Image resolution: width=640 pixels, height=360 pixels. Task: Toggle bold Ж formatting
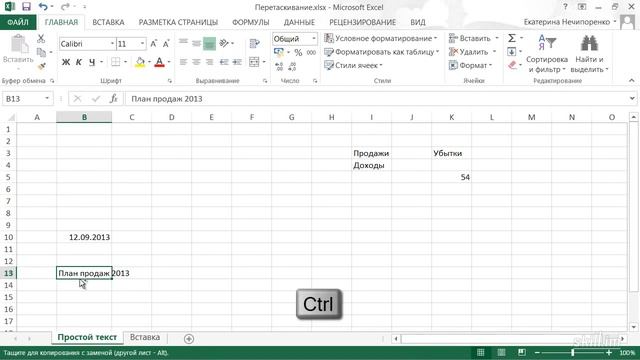coord(66,62)
